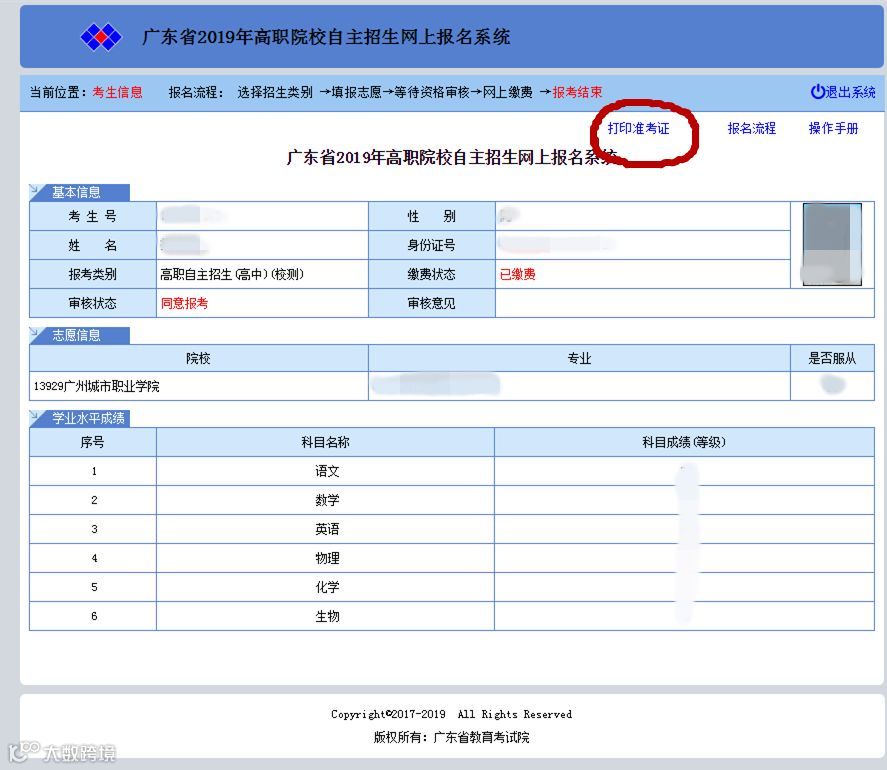Click the 审核意见 label cell
887x770 pixels.
click(432, 303)
